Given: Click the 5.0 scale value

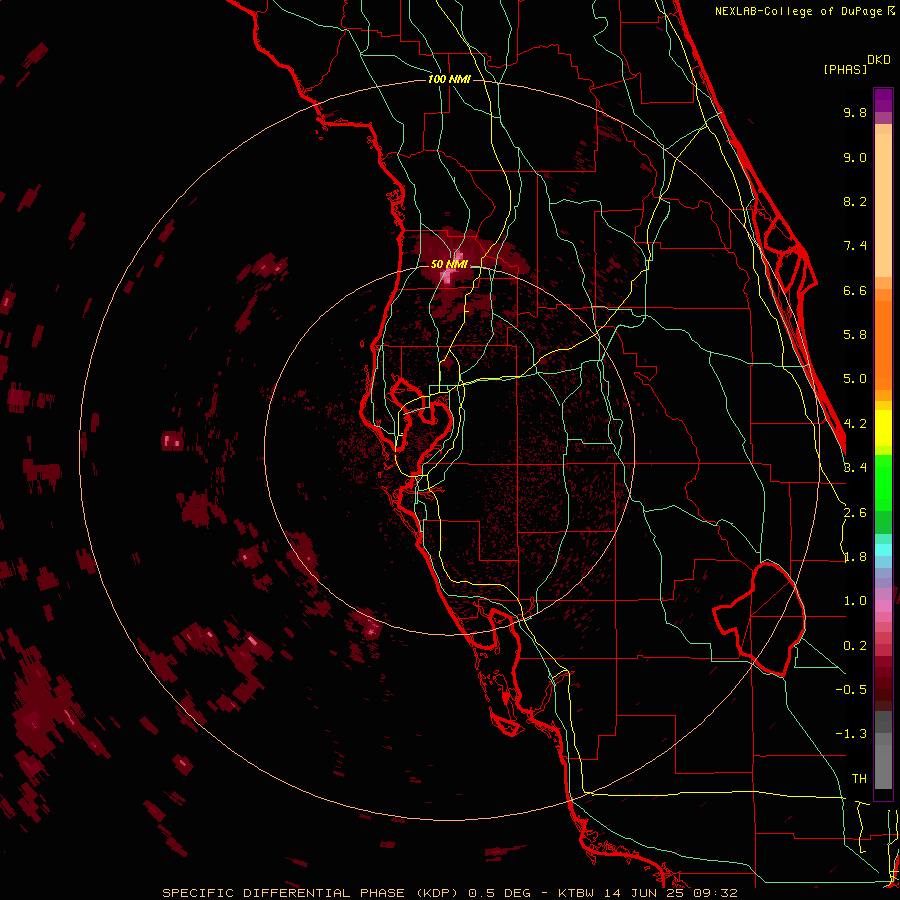Looking at the screenshot, I should [855, 379].
